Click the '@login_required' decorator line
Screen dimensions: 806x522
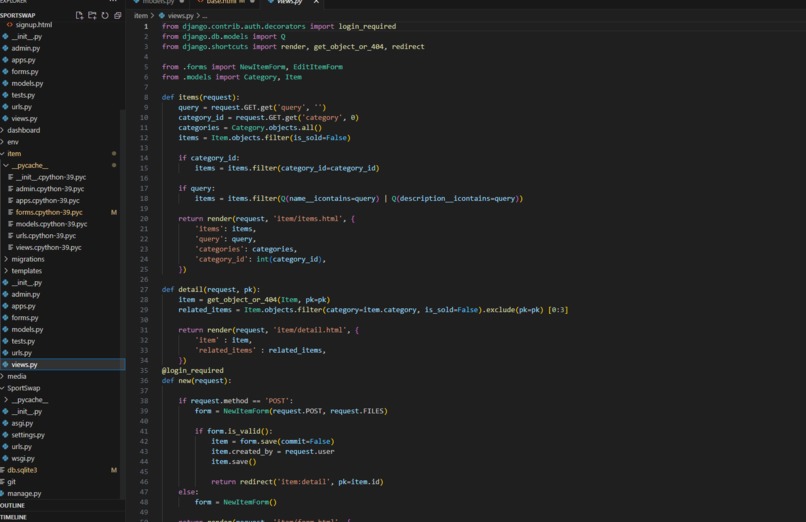(x=193, y=370)
